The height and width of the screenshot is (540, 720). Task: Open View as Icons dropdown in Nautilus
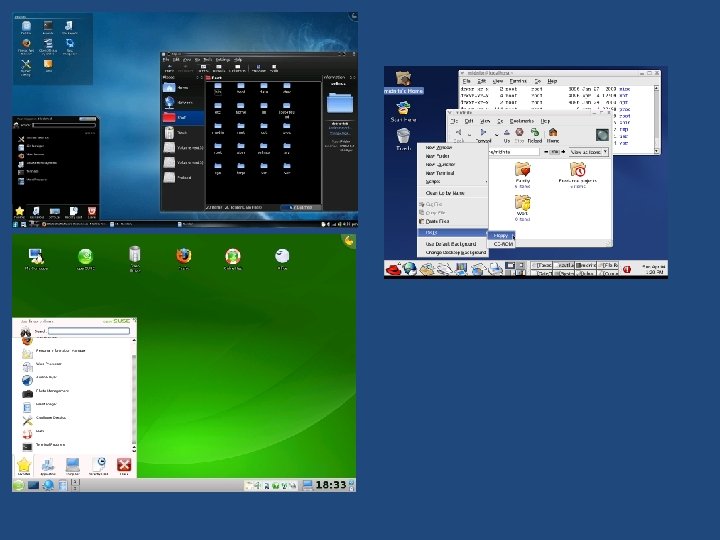(x=589, y=152)
